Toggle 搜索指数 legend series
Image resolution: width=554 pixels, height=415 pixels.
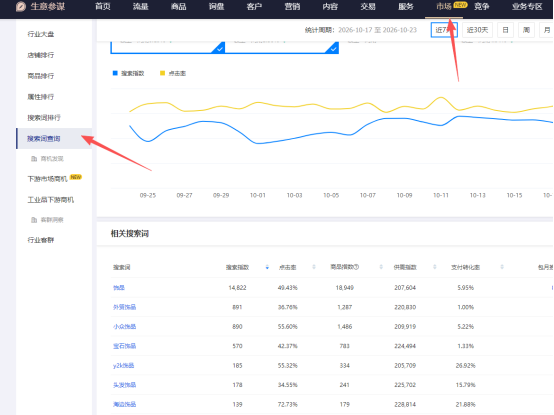point(129,73)
